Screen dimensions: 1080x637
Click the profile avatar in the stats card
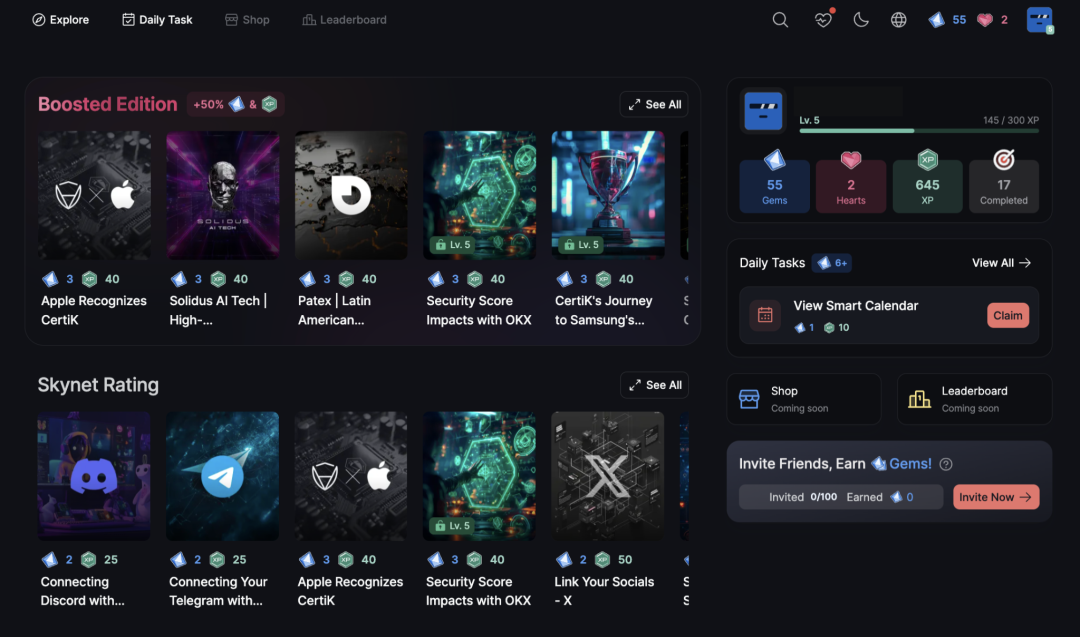coord(763,111)
